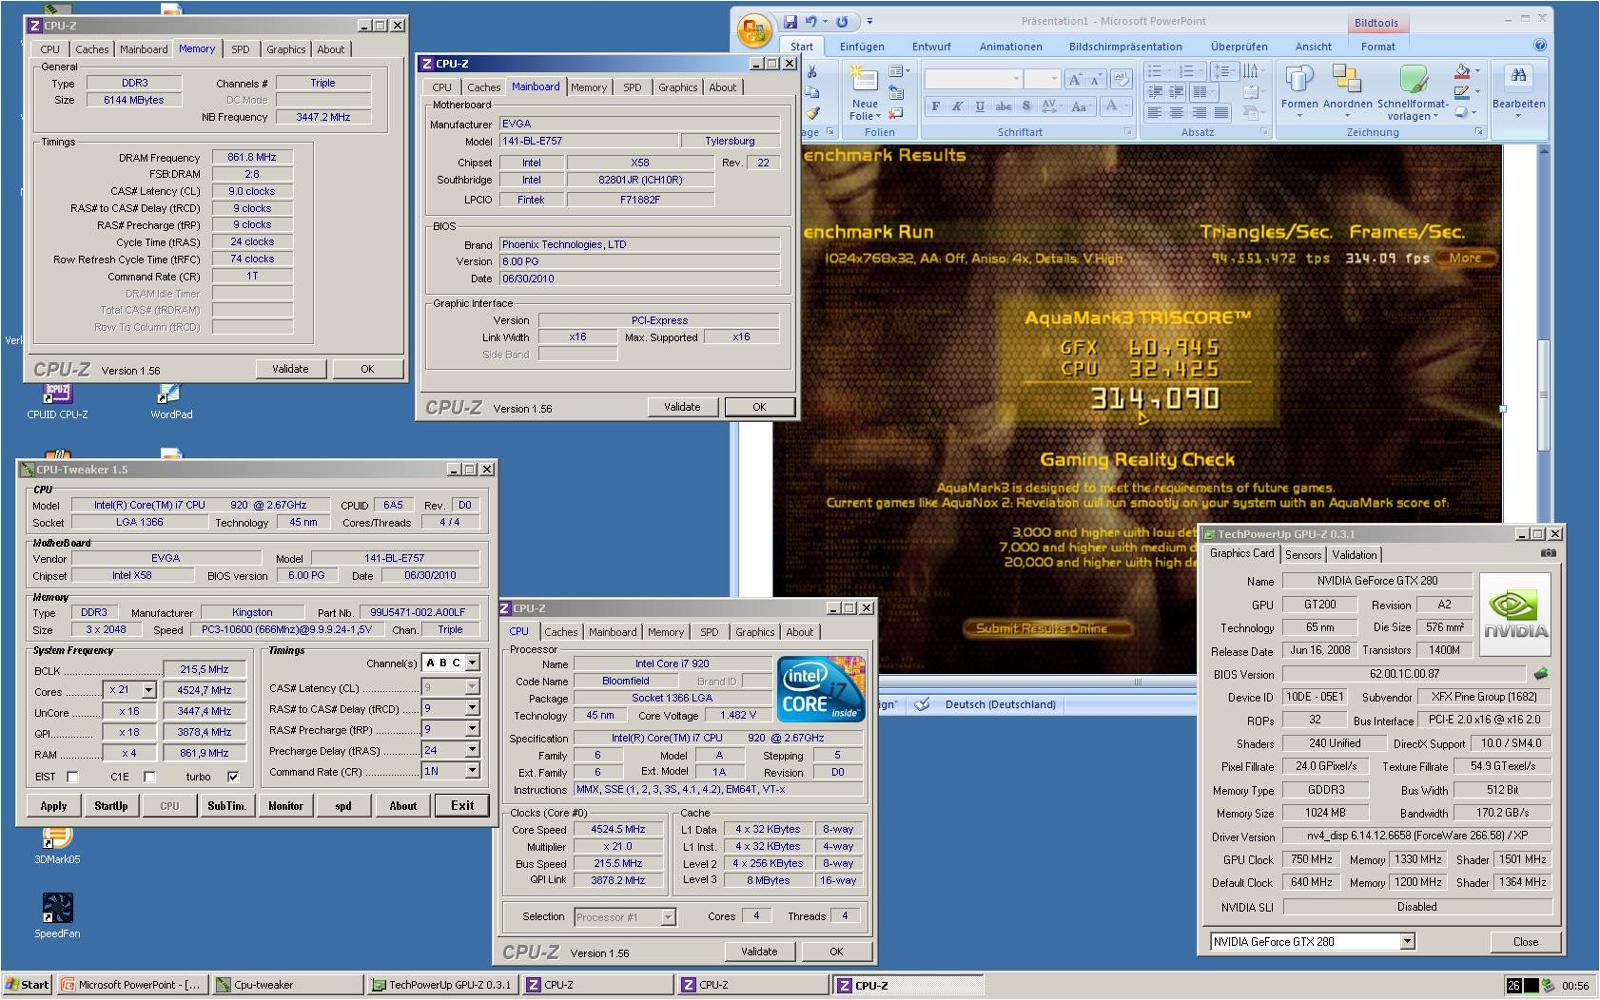Click the GPU-Z camera screenshot icon
Viewport: 1600px width, 1000px height.
click(x=1547, y=553)
